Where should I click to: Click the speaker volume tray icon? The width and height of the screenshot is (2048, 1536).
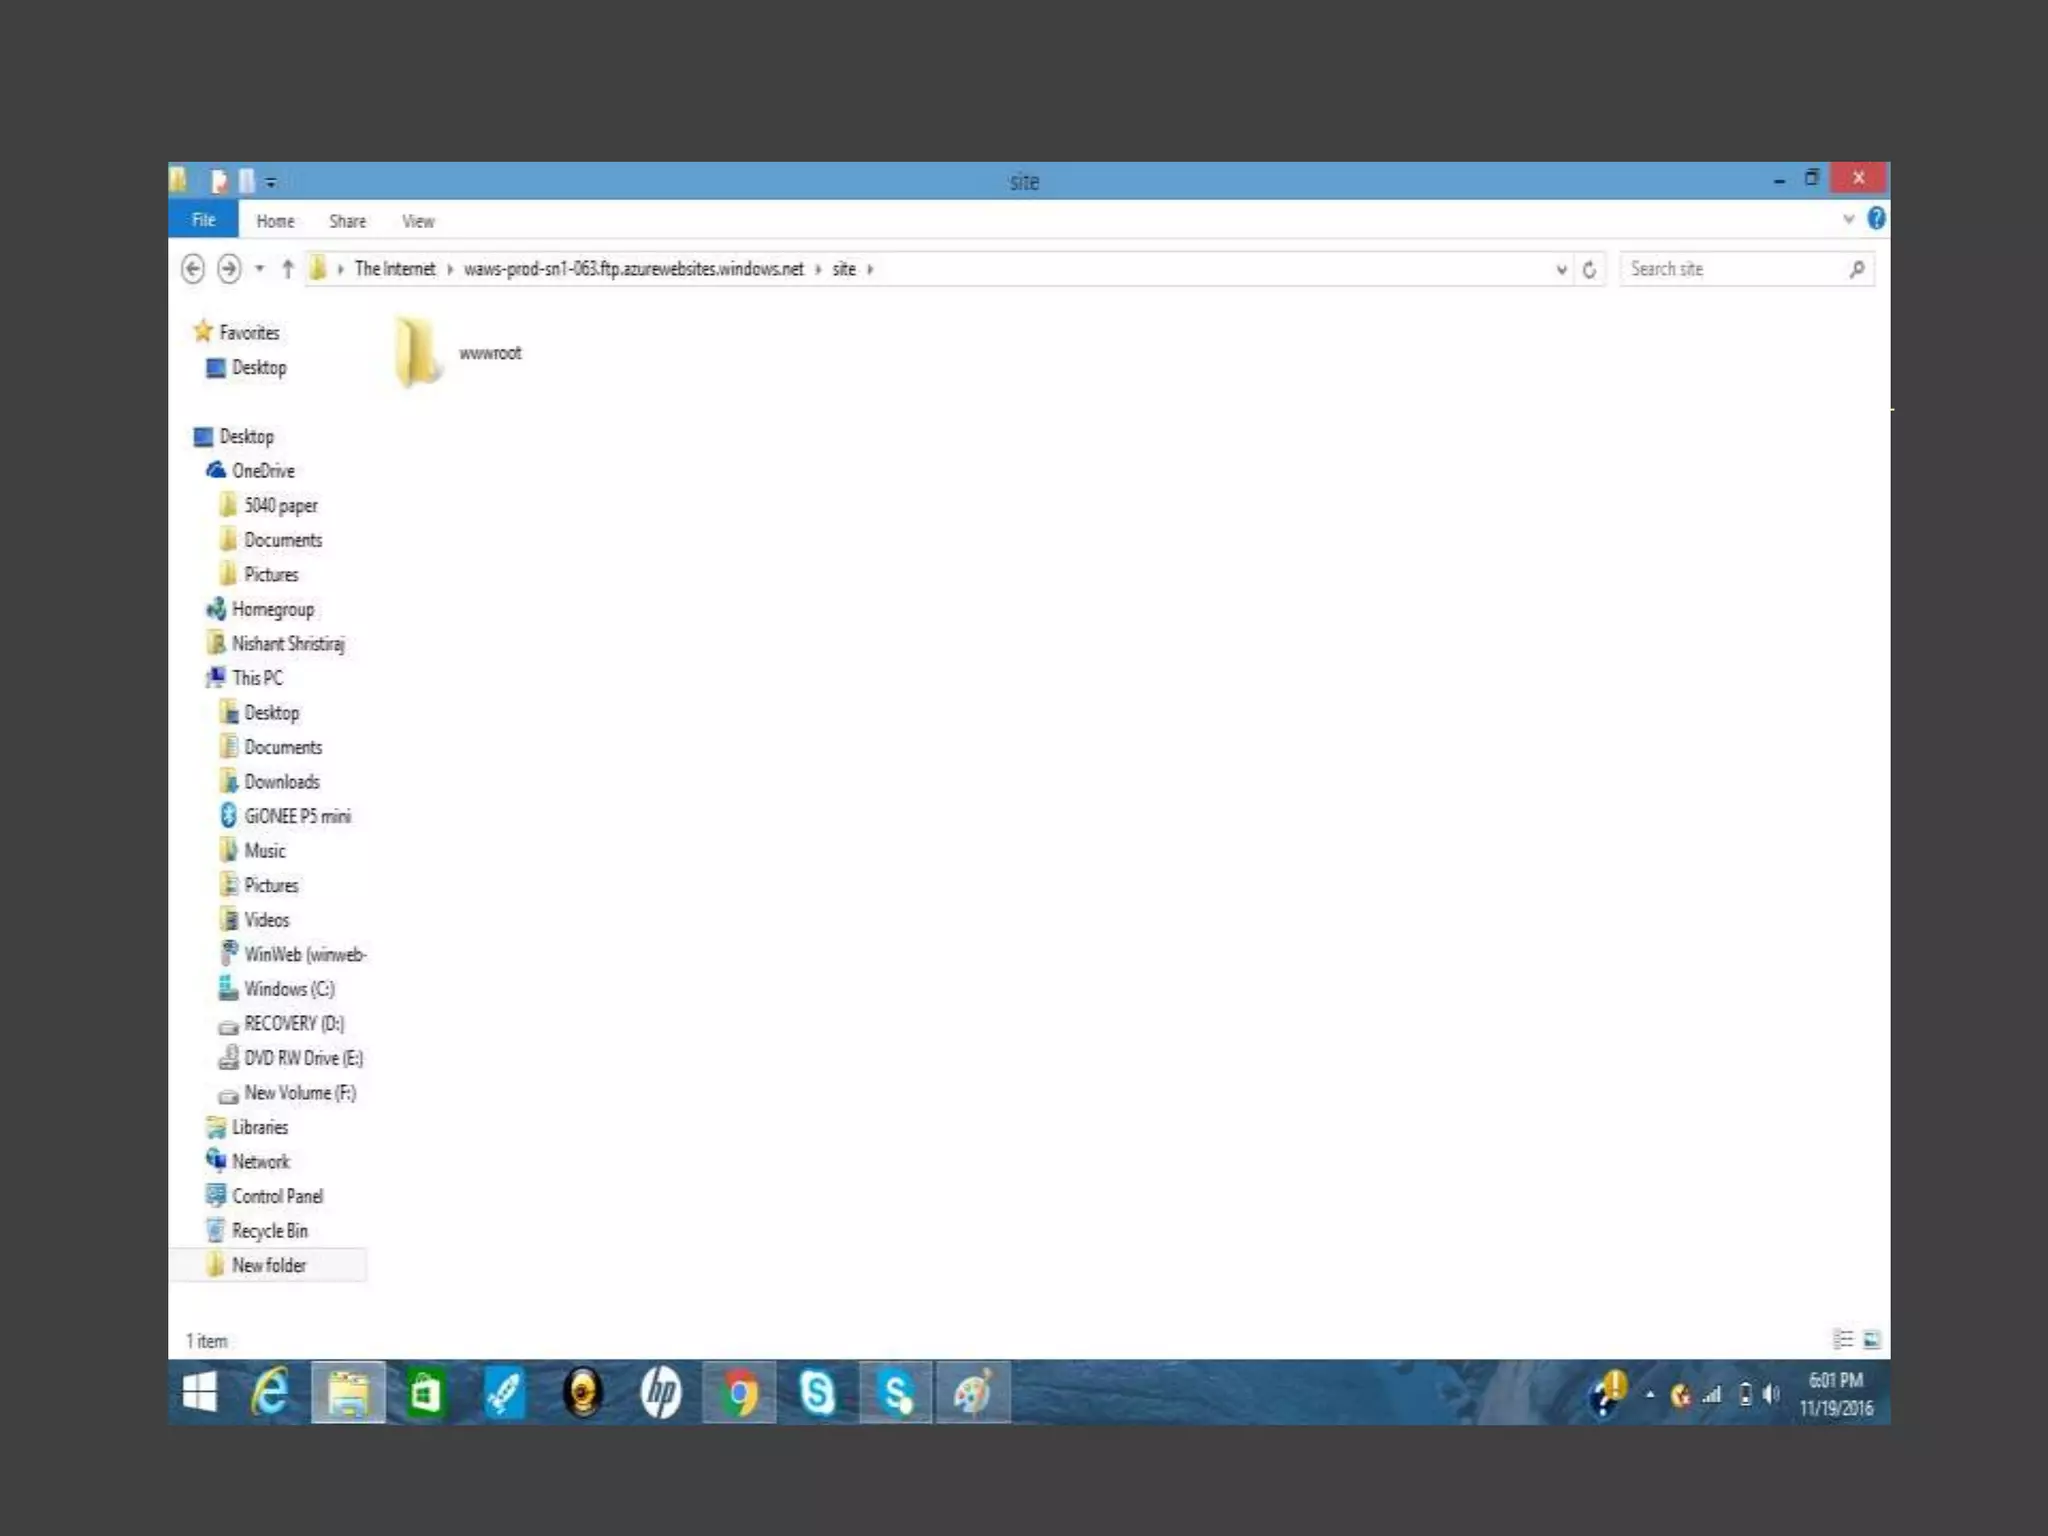coord(1771,1394)
